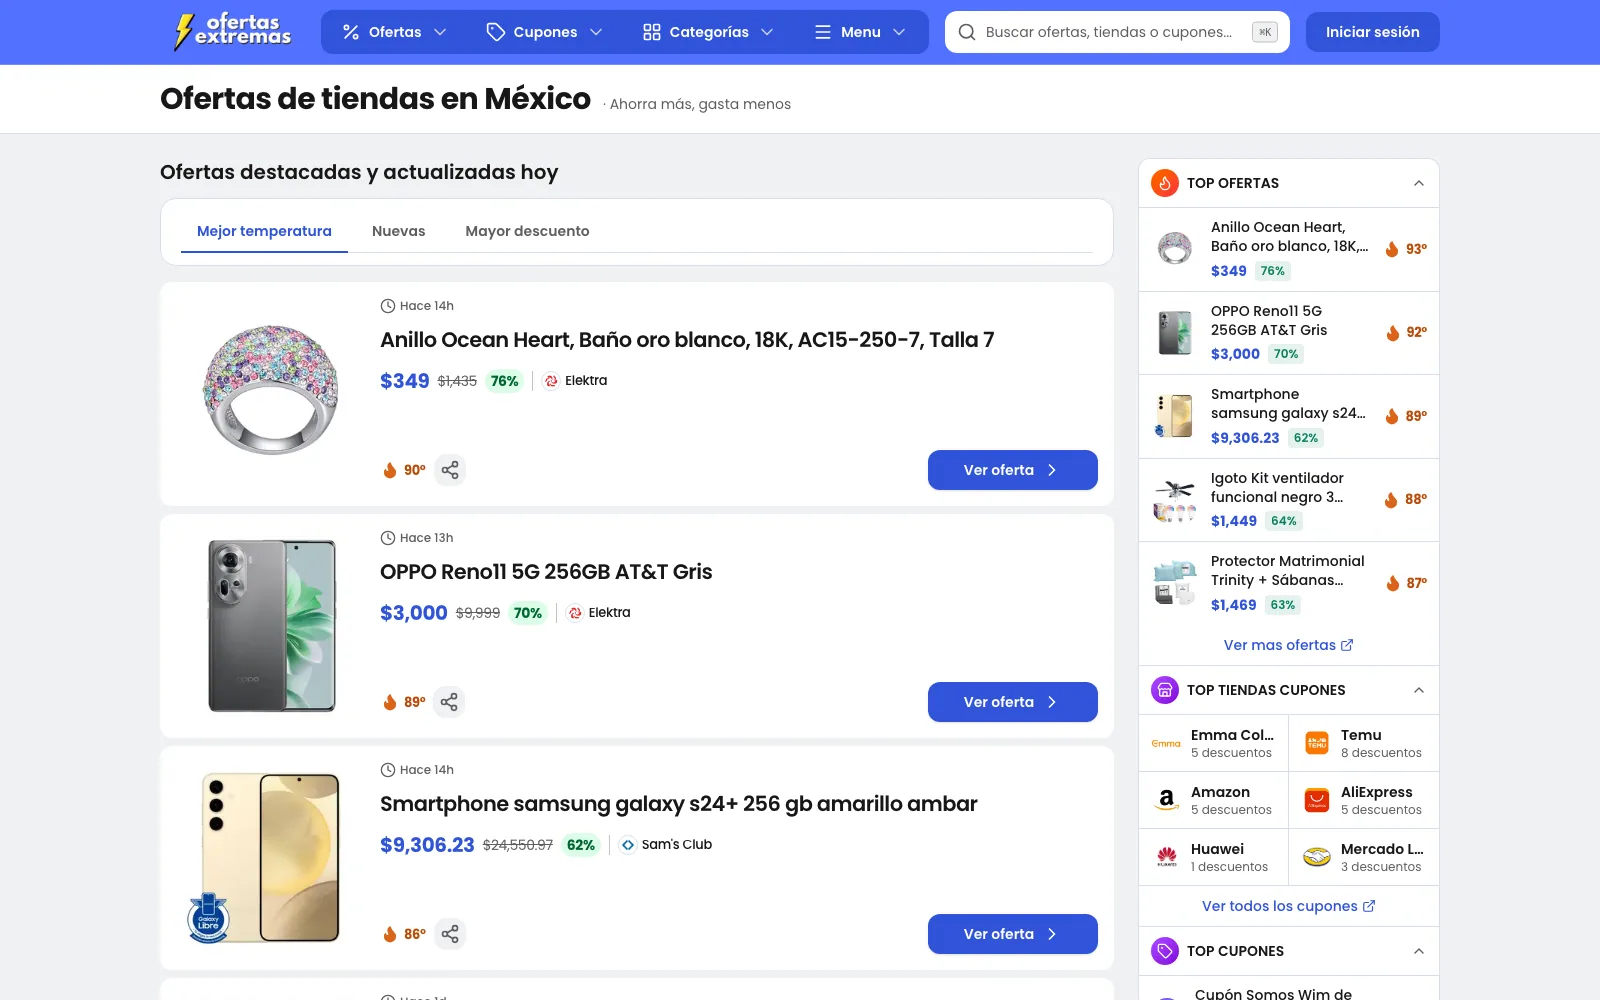Viewport: 1600px width, 1000px height.
Task: Collapse the TOP CUPONES panel
Action: tap(1418, 951)
